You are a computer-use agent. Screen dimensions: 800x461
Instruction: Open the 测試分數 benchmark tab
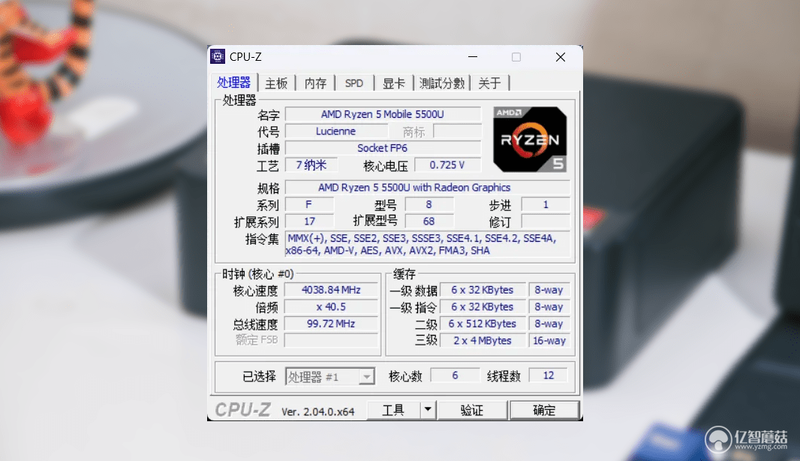point(442,83)
